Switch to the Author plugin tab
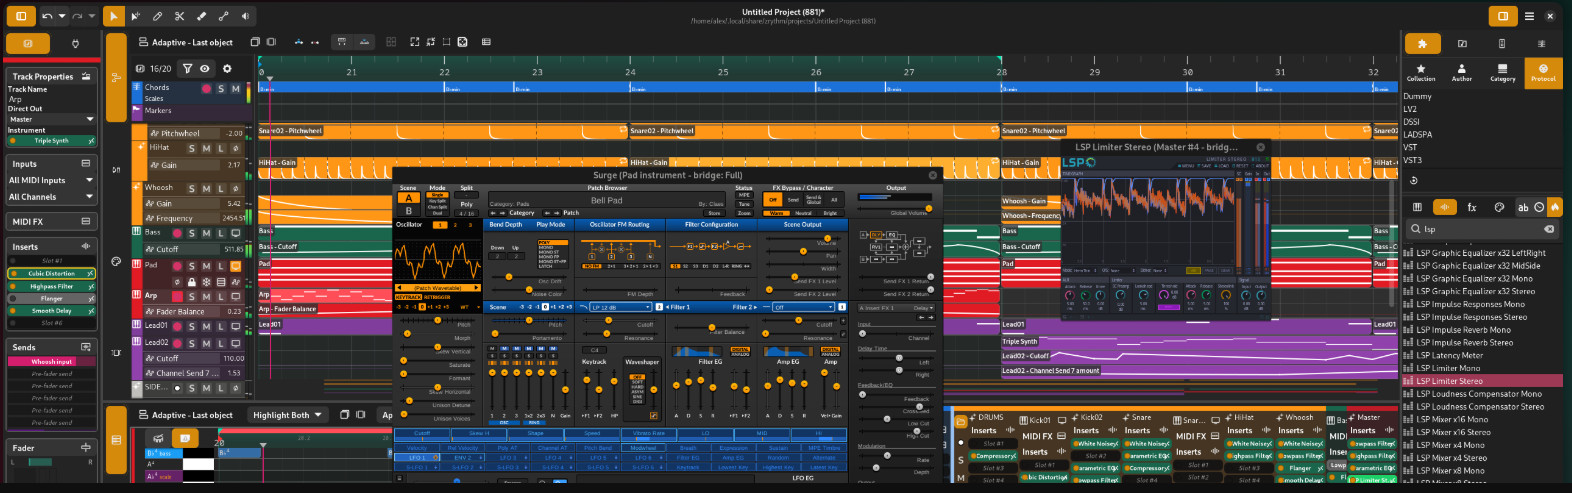This screenshot has width=1572, height=493. click(x=1461, y=72)
